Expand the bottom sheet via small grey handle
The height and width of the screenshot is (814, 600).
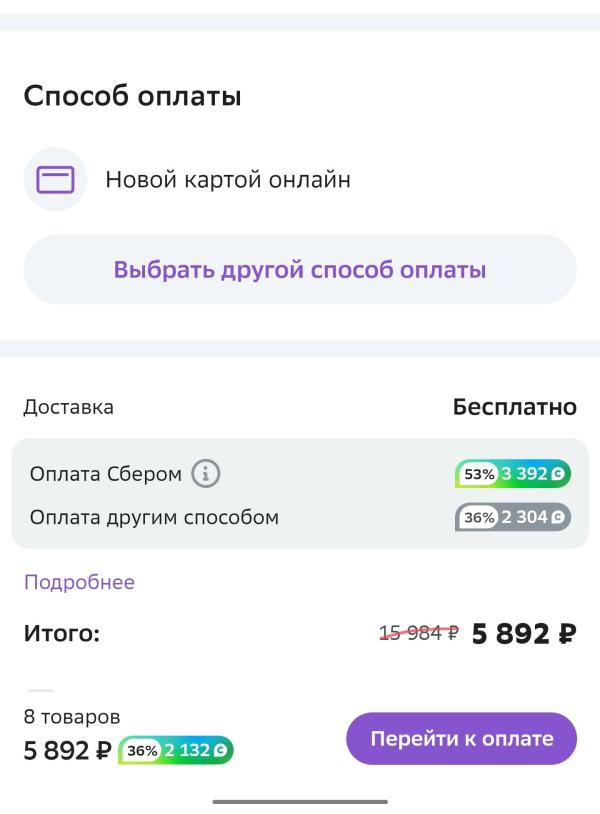click(40, 690)
